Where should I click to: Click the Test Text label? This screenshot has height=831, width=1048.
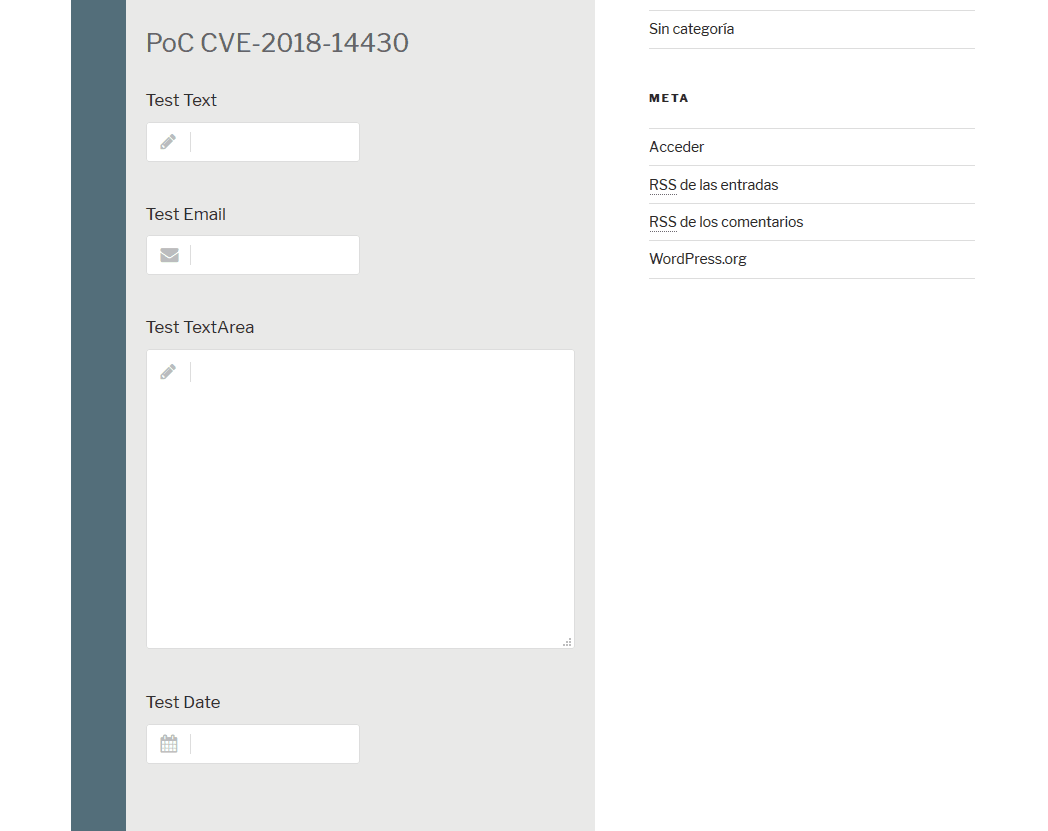[x=181, y=100]
